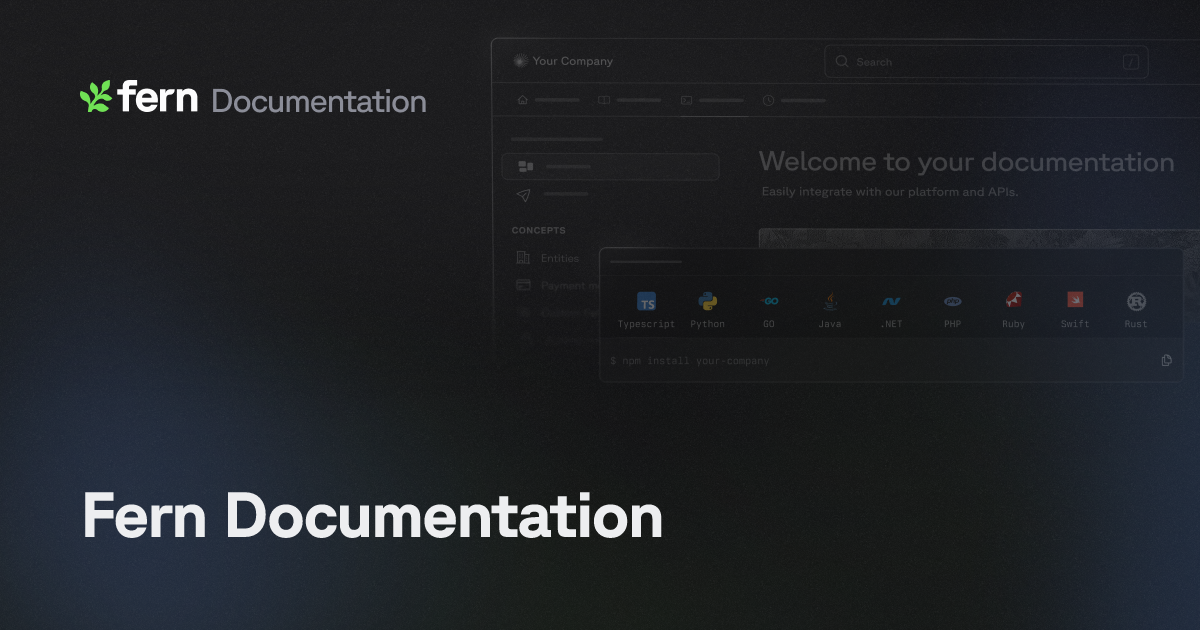Select the highlighted sidebar item with blocks icon
Screen dimensions: 1200x630
(610, 166)
